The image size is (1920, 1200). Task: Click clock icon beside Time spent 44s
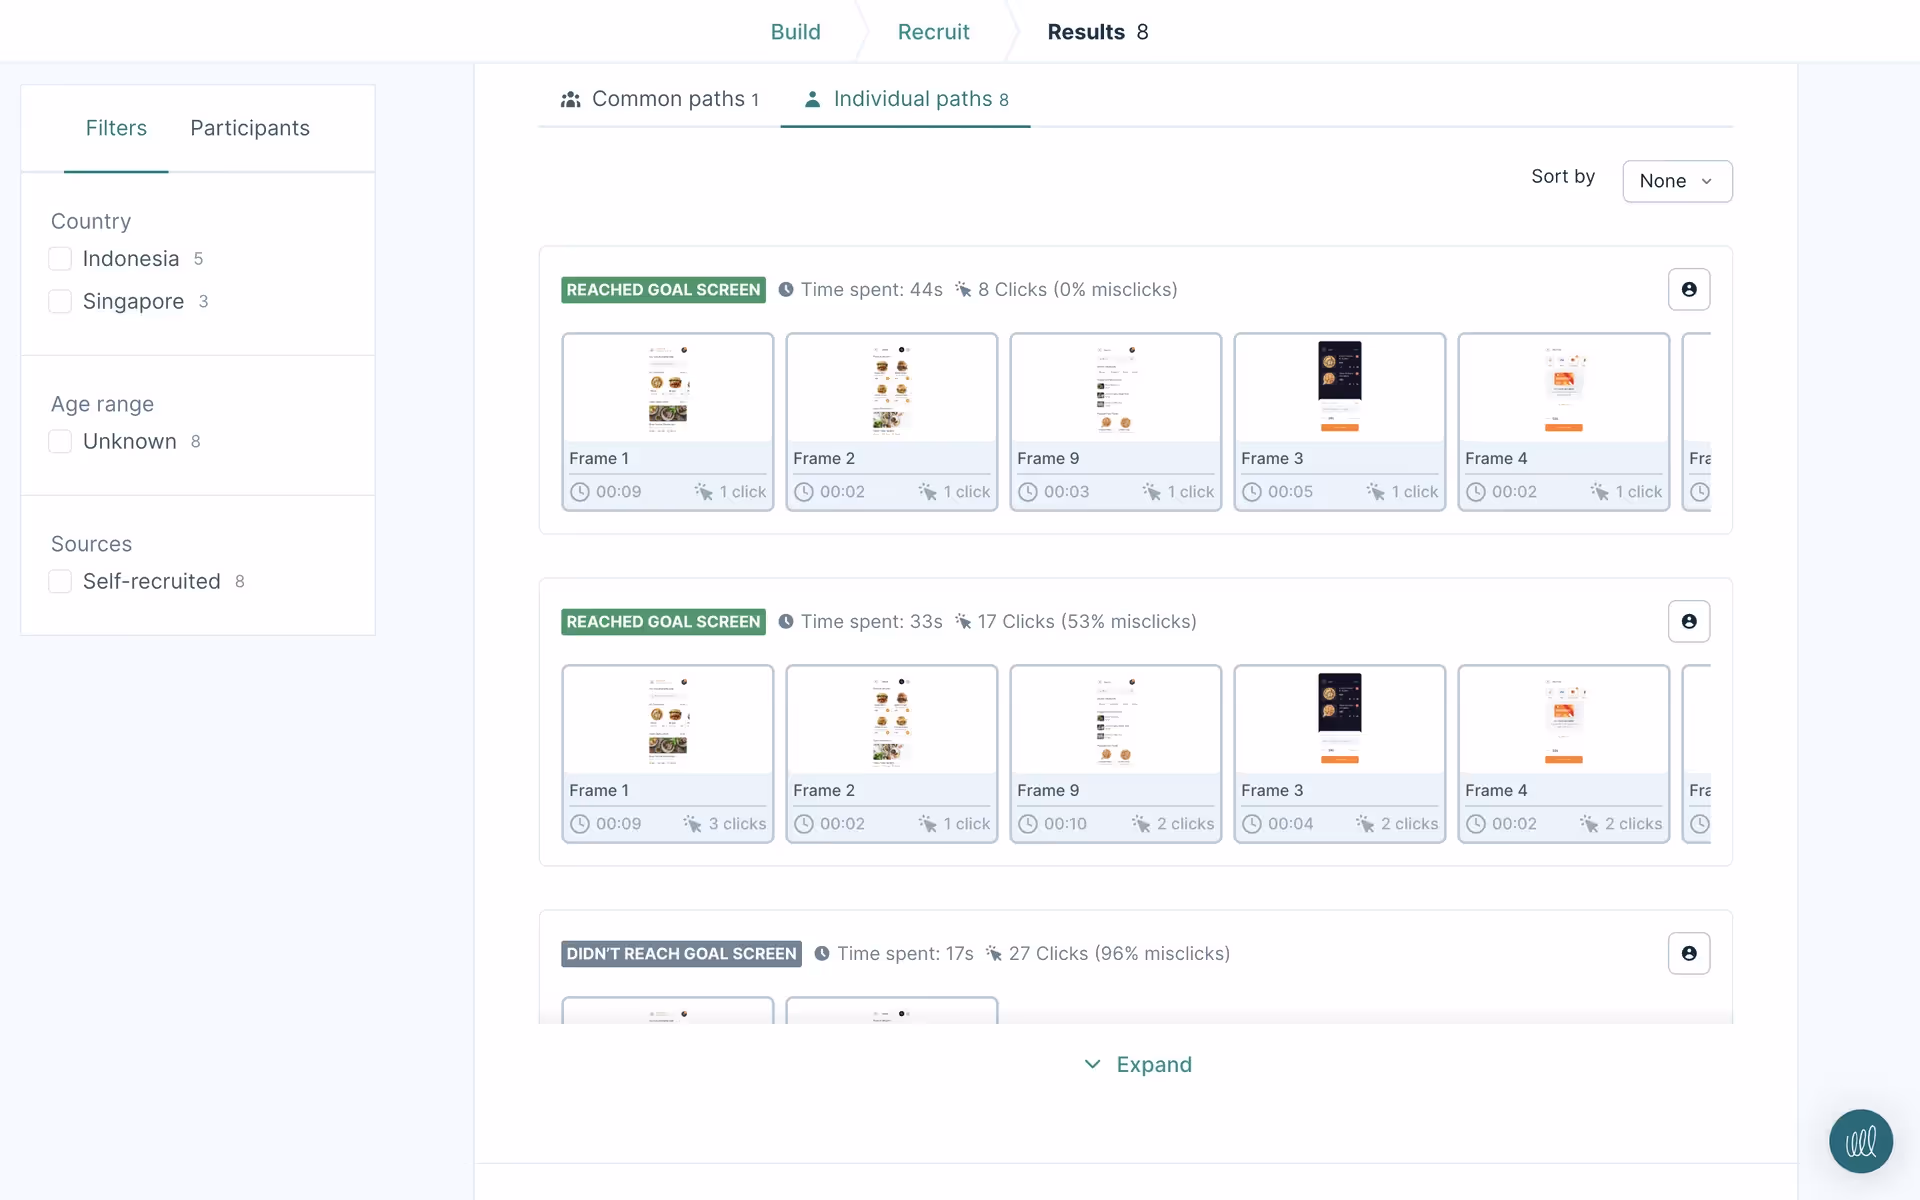click(786, 290)
